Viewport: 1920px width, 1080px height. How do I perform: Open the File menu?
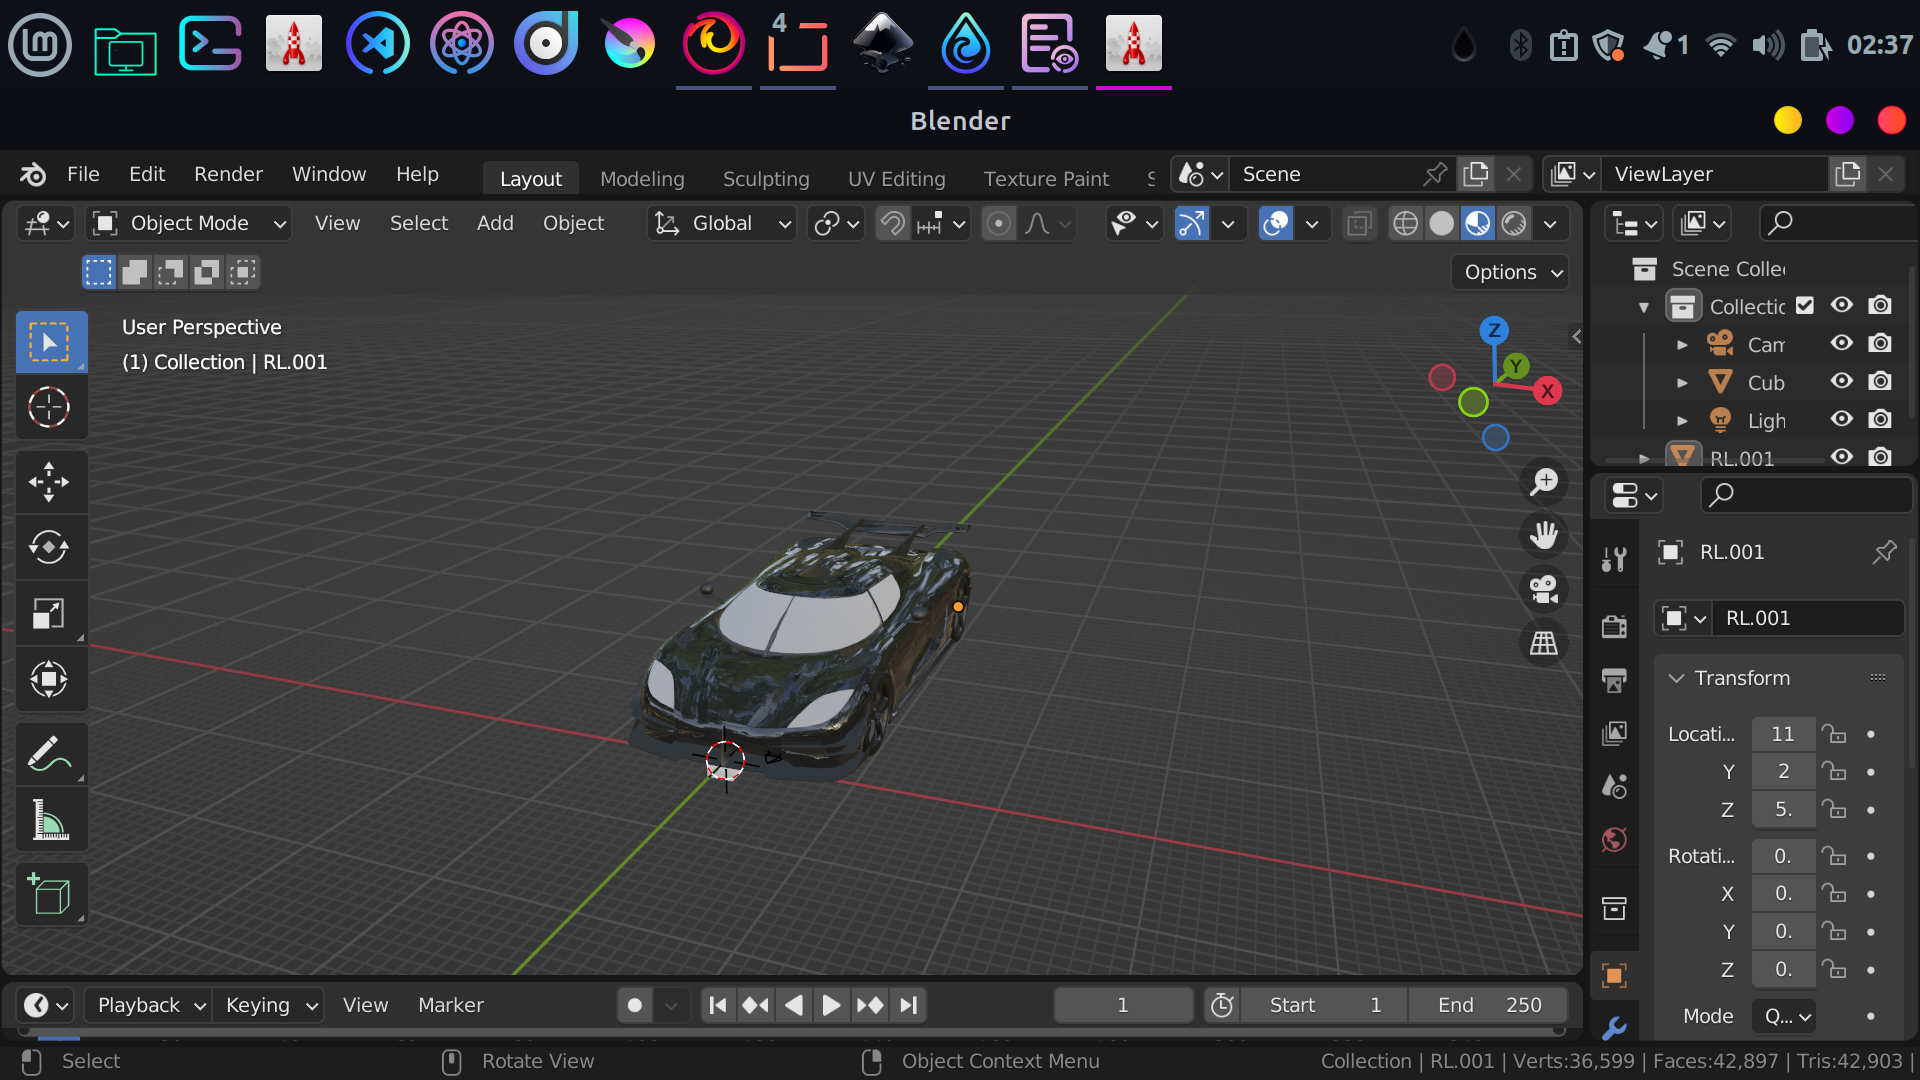tap(83, 174)
